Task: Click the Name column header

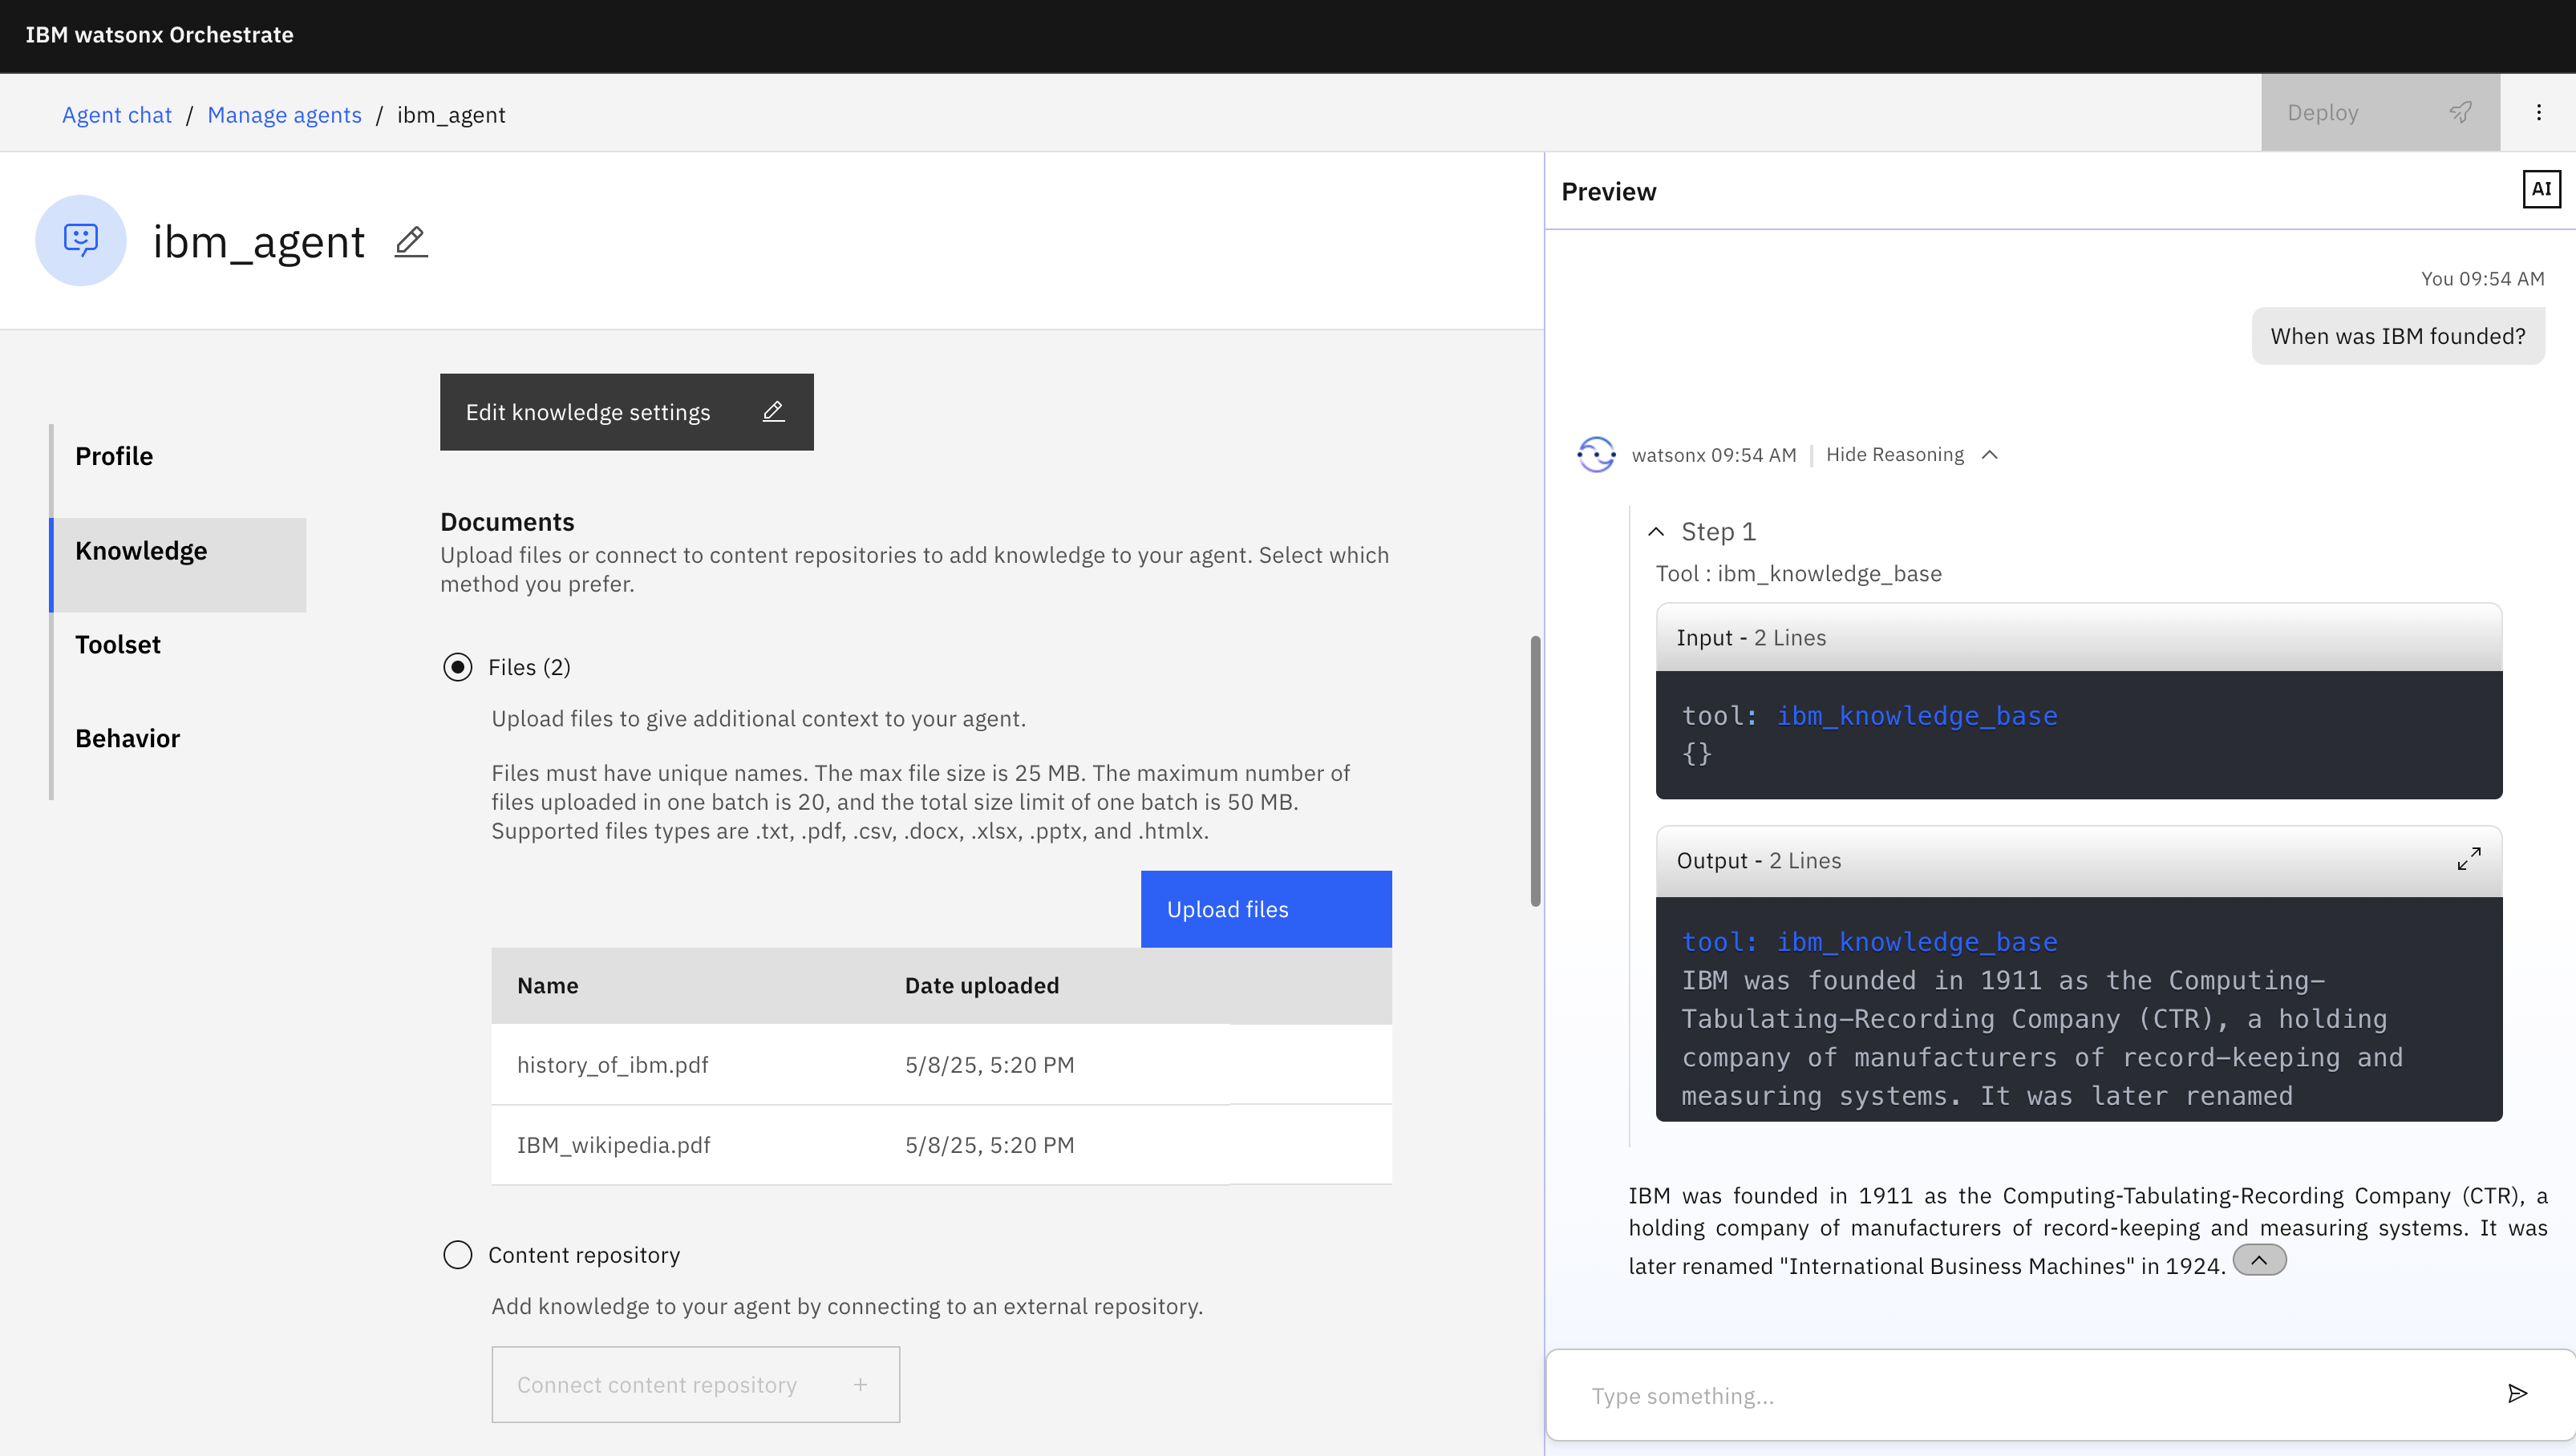Action: (x=548, y=986)
